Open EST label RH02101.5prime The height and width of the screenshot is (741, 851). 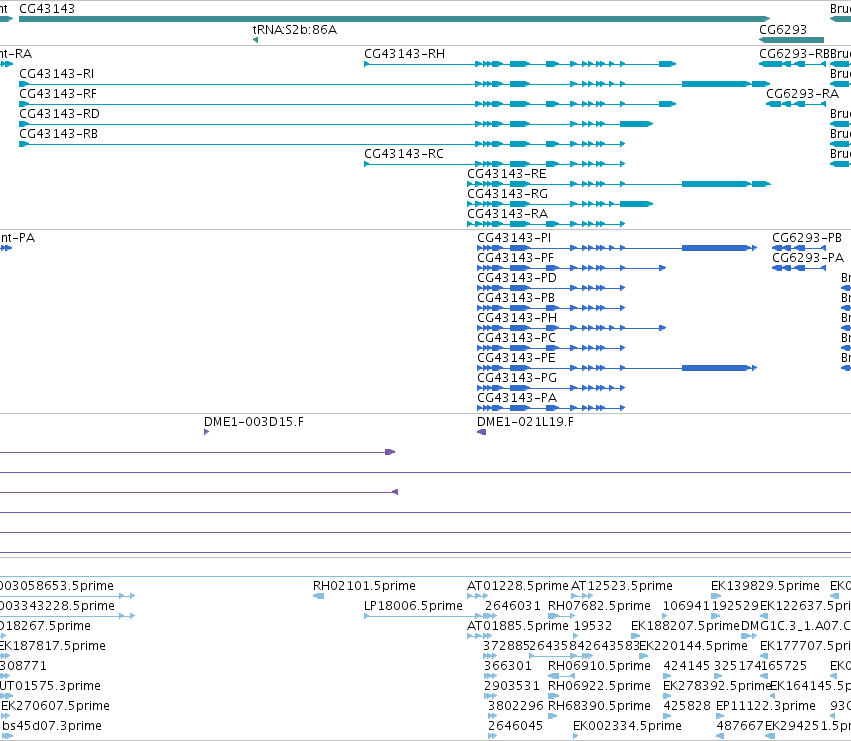point(364,586)
